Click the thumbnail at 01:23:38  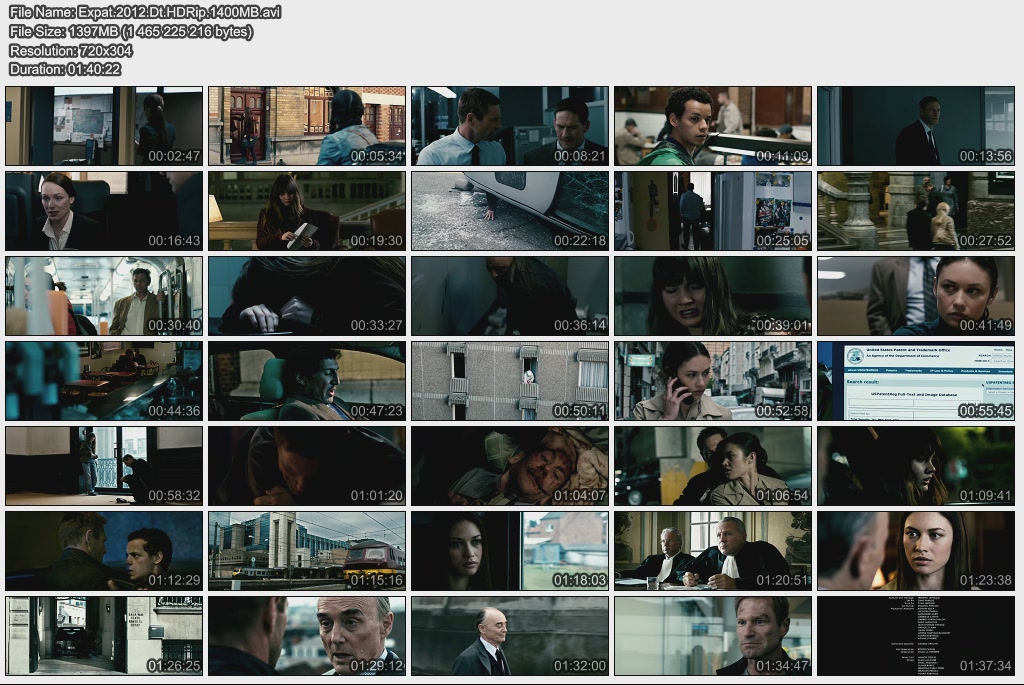point(916,551)
